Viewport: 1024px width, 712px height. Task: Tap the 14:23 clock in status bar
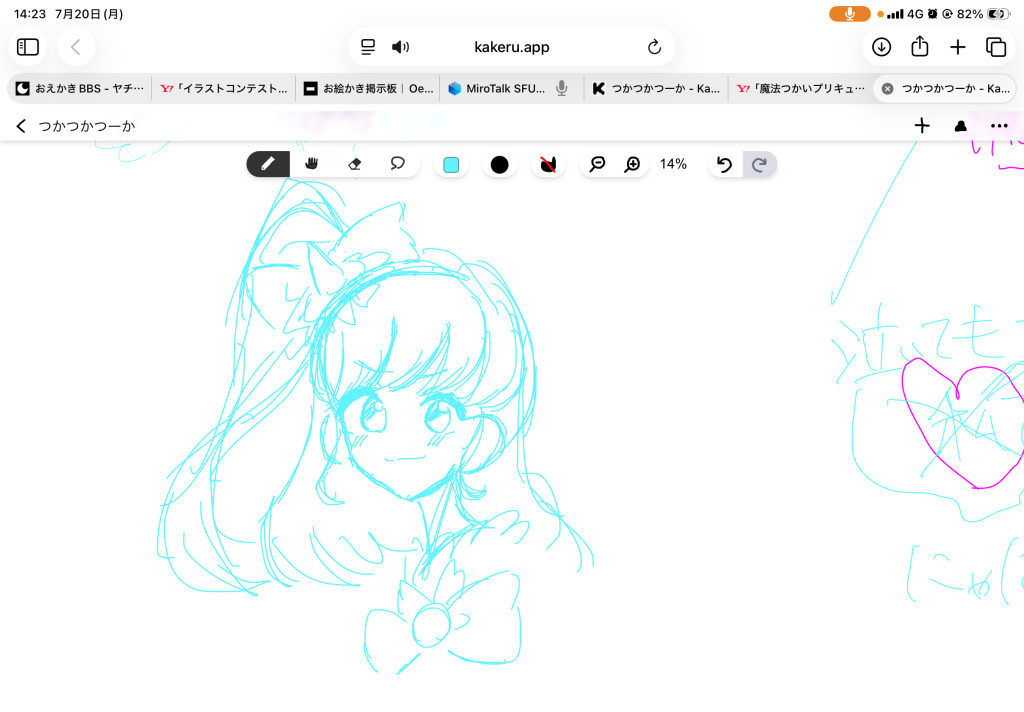tap(30, 14)
